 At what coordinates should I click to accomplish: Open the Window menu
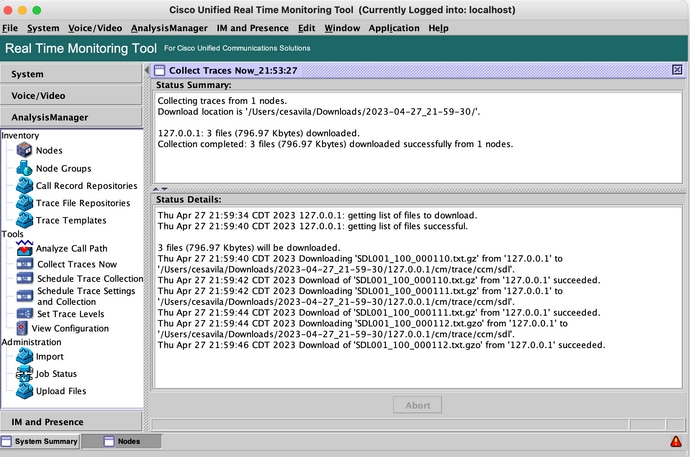click(342, 28)
